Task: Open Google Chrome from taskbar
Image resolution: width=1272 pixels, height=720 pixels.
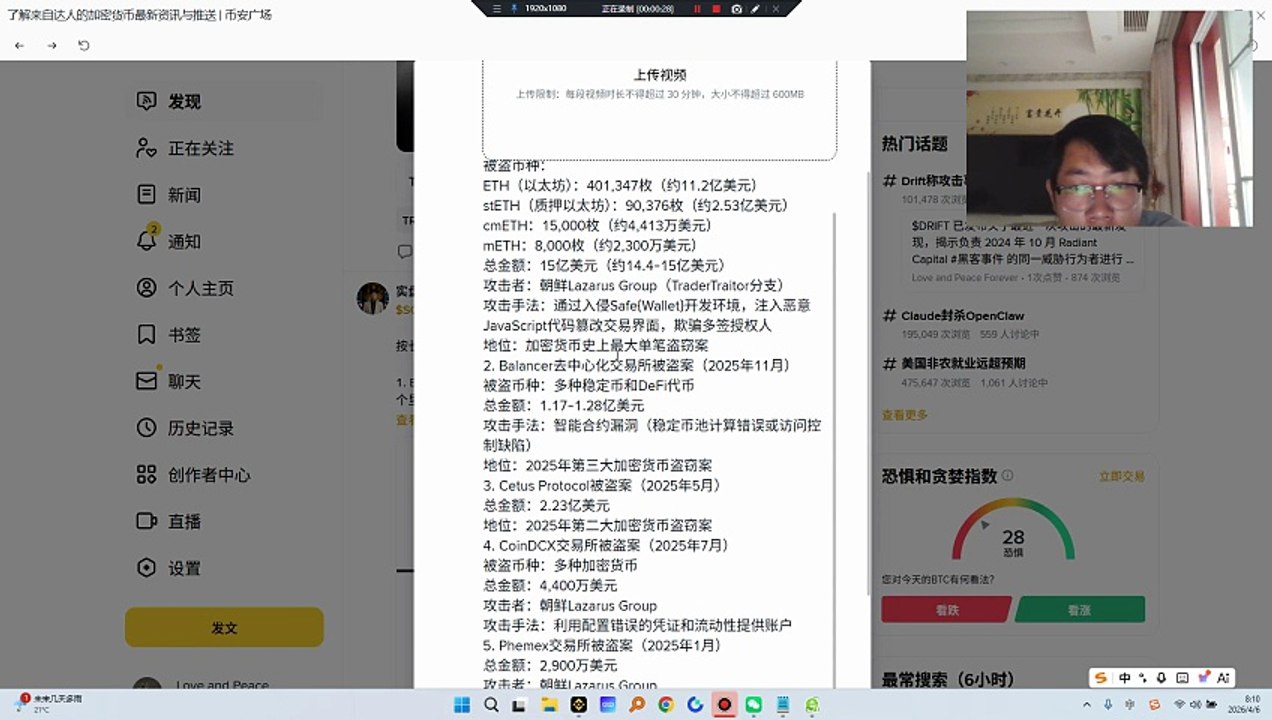Action: (x=666, y=705)
